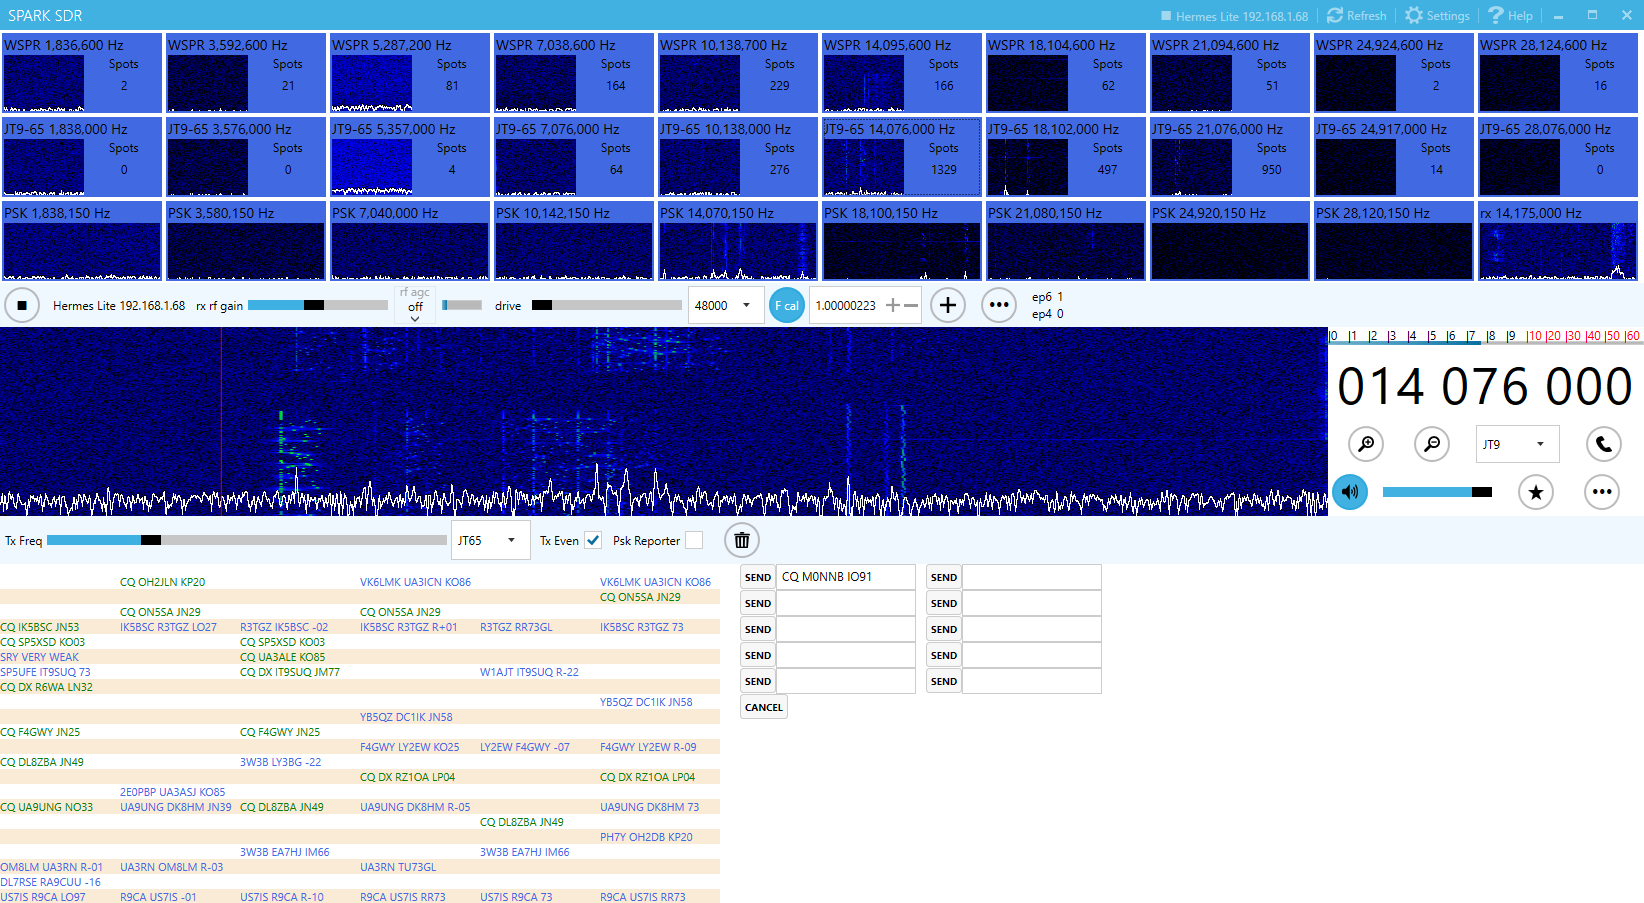
Task: Select the JT9-65 14,076,000 Hz receiver tile
Action: 902,157
